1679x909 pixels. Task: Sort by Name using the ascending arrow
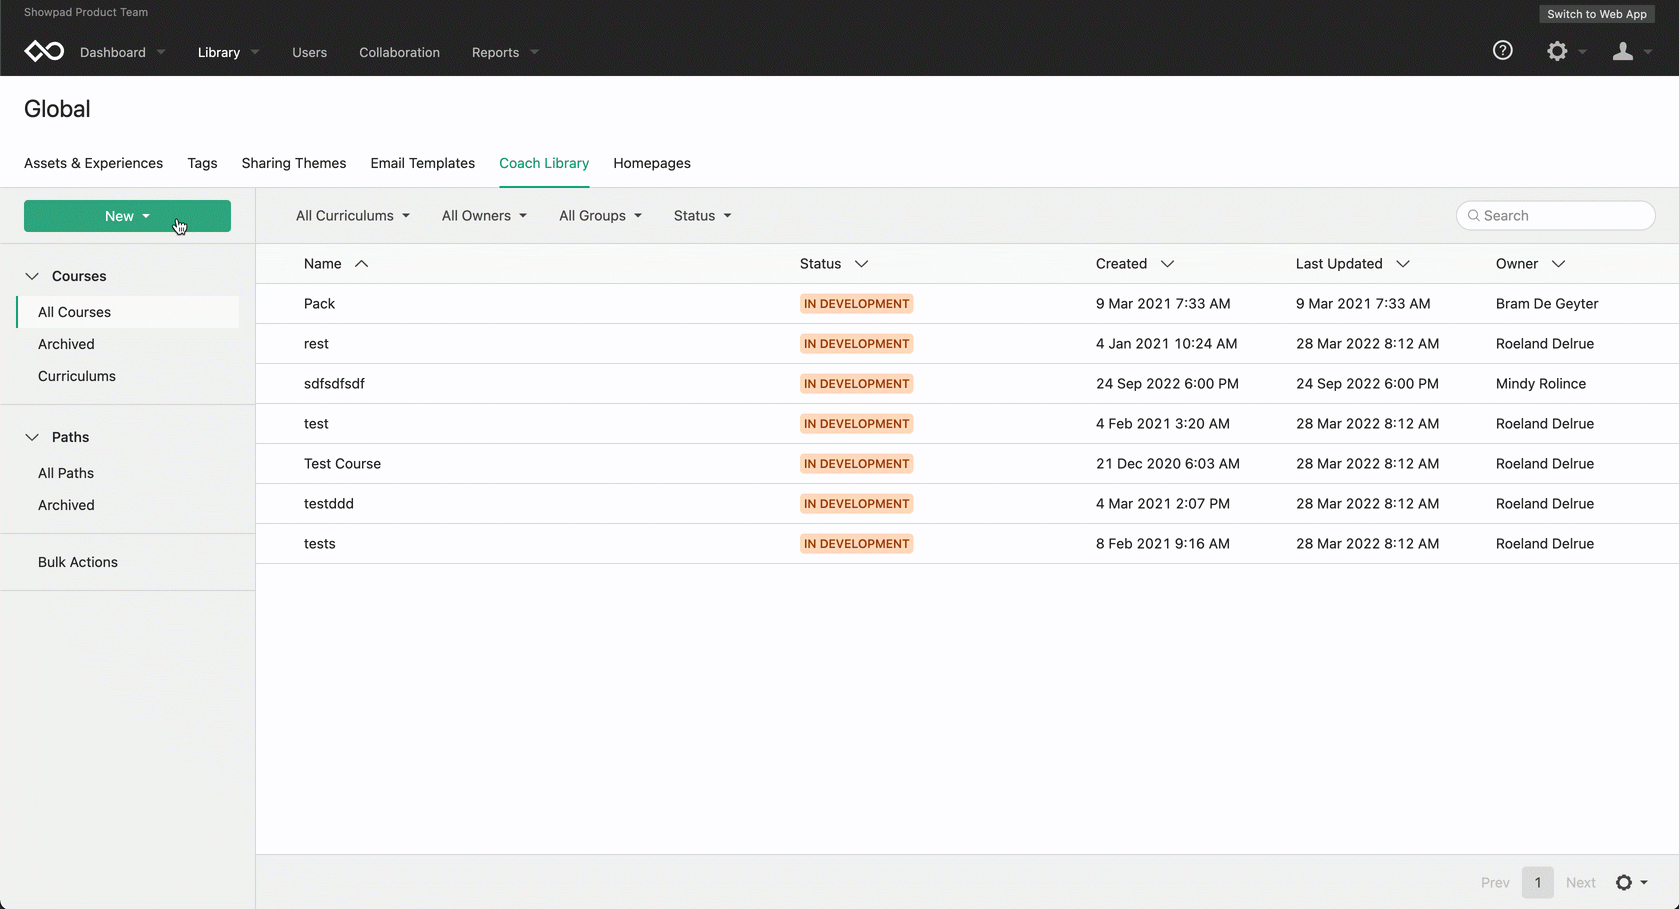362,264
